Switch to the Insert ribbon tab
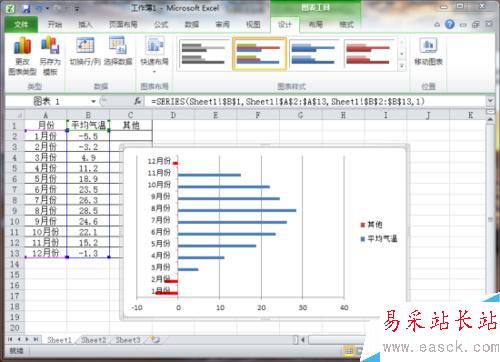The height and width of the screenshot is (362, 500). [85, 24]
